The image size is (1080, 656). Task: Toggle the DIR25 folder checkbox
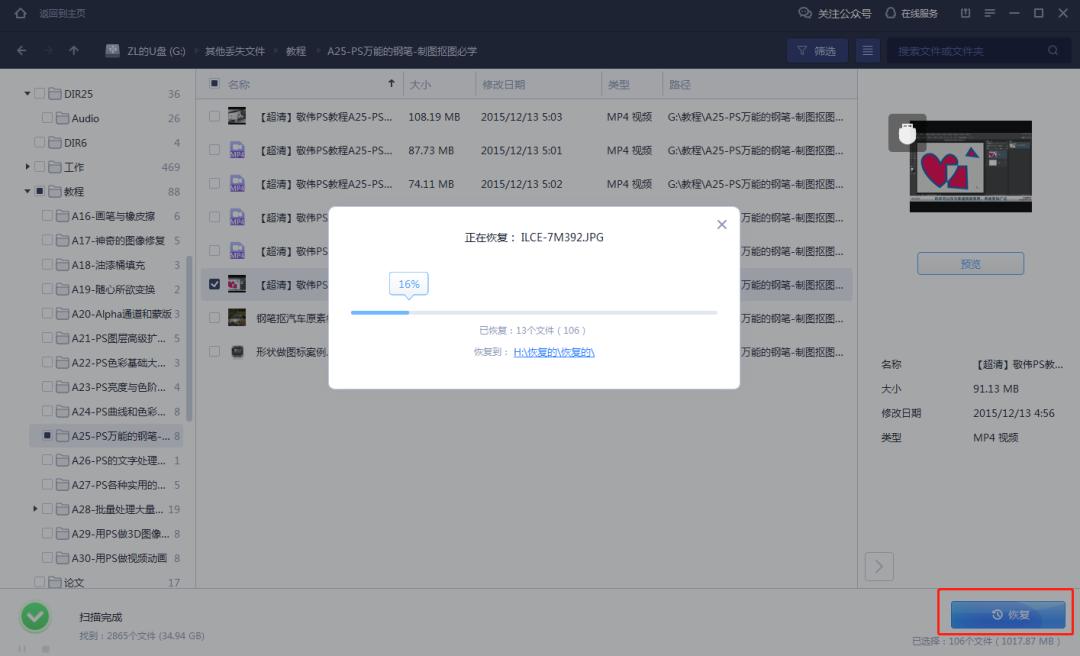[39, 93]
